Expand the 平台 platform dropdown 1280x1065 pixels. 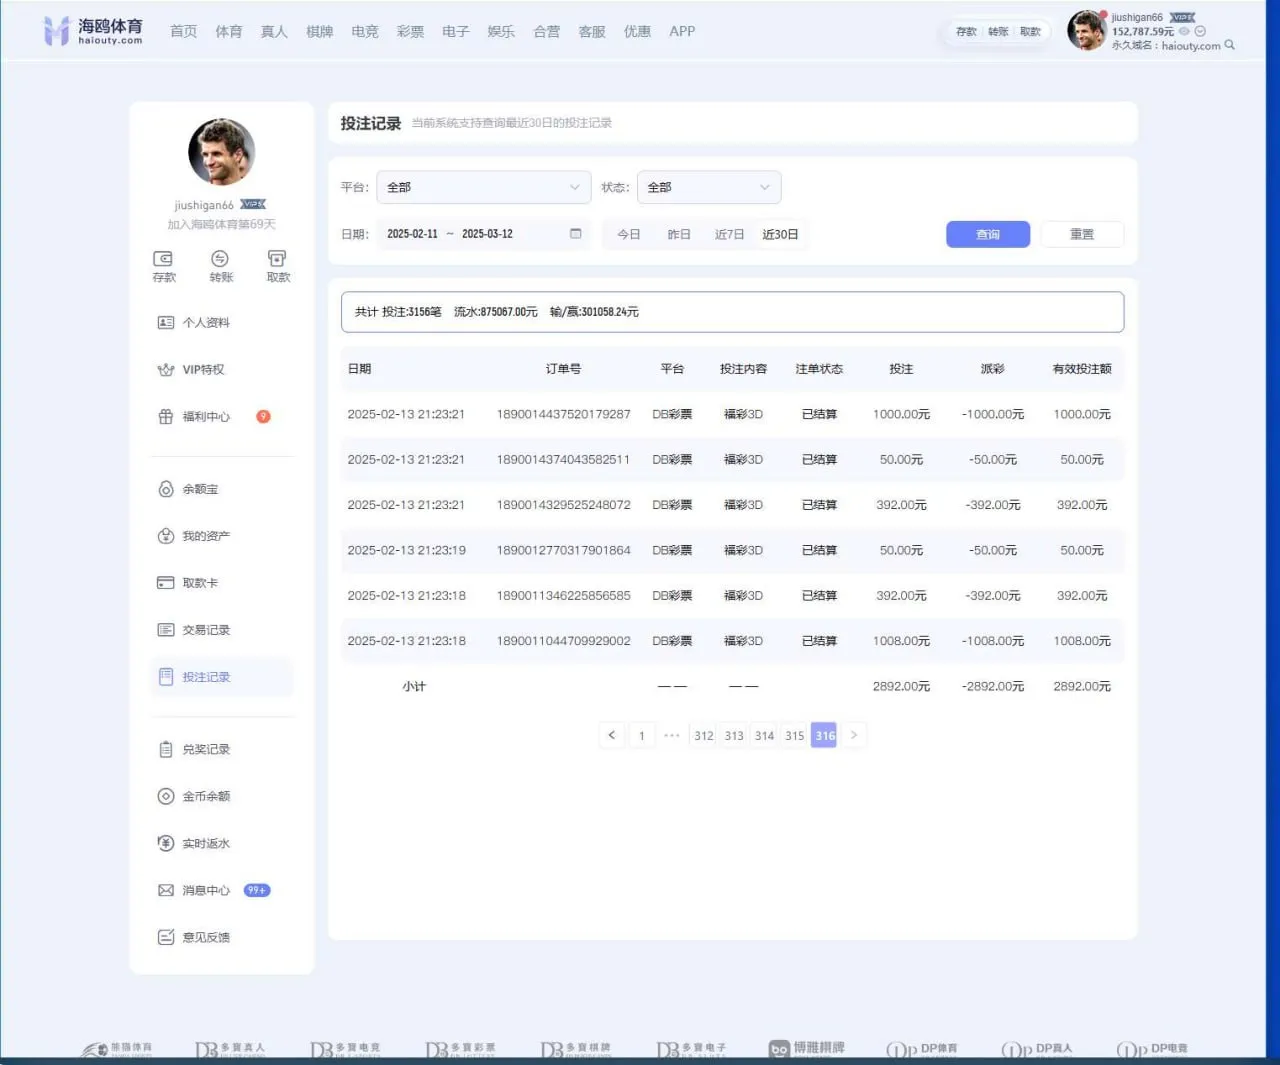click(483, 187)
